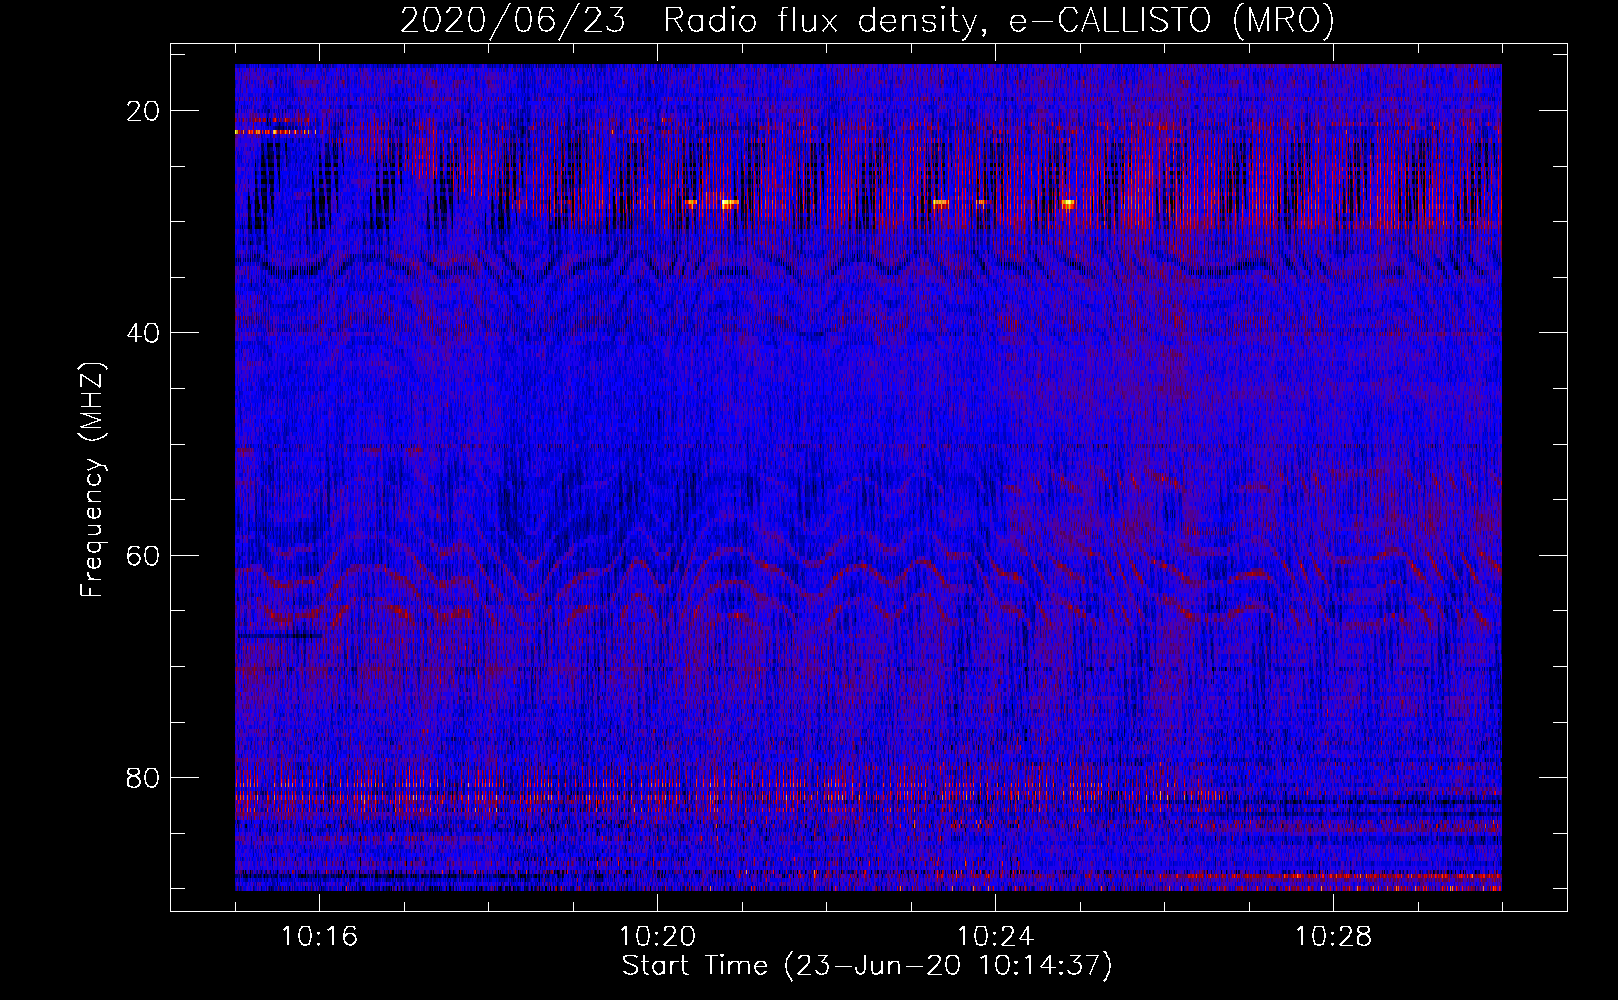The height and width of the screenshot is (1000, 1618).
Task: Click the 10:20 time tick label
Action: 657,937
